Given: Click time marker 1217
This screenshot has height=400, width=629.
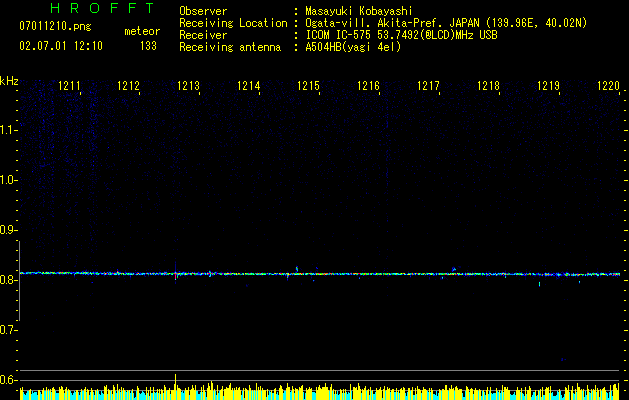Looking at the screenshot, I should pyautogui.click(x=428, y=86).
